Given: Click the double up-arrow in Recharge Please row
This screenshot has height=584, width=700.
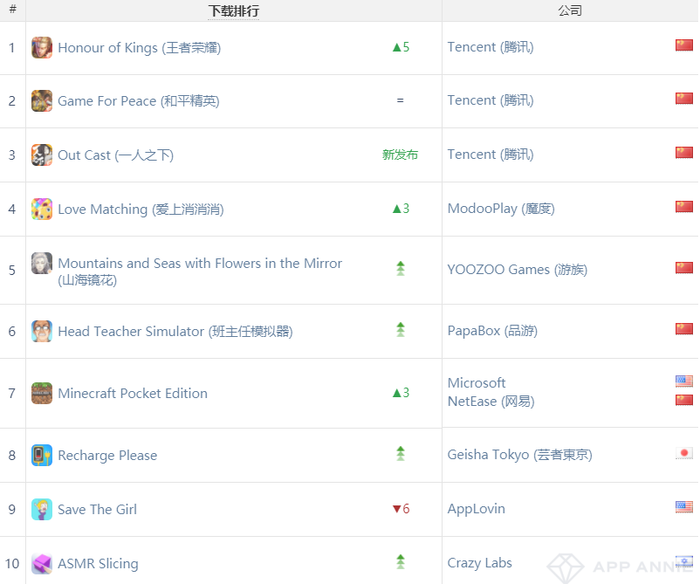Looking at the screenshot, I should pos(400,454).
